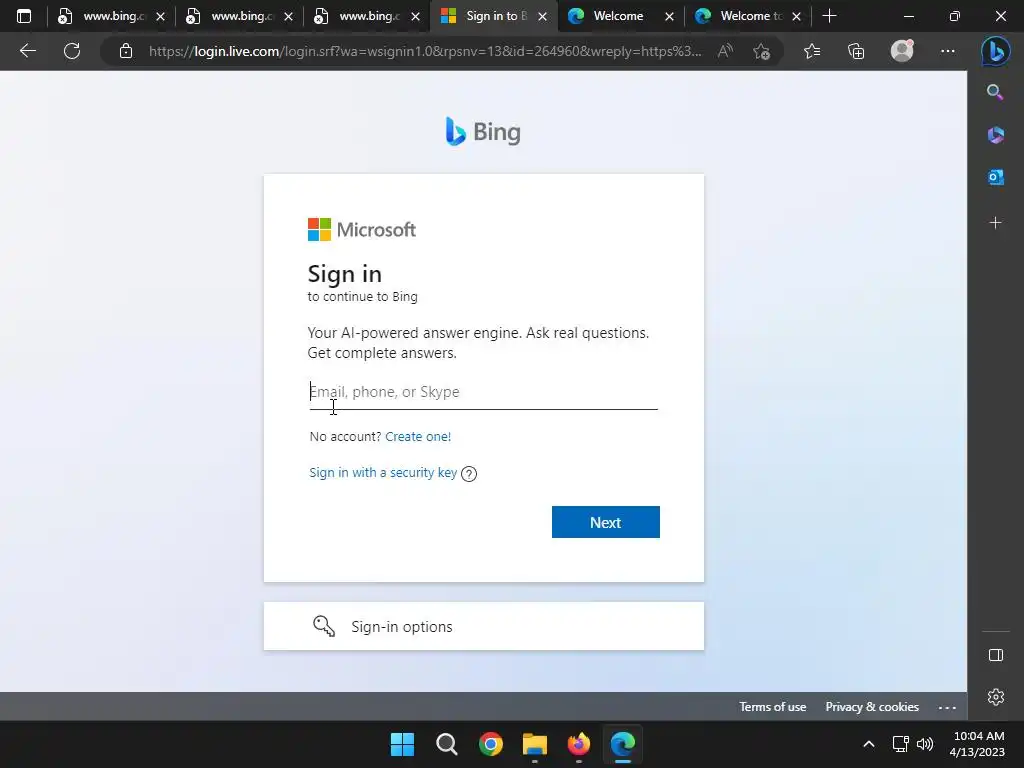This screenshot has height=768, width=1024.
Task: Open the Collections icon
Action: click(856, 51)
